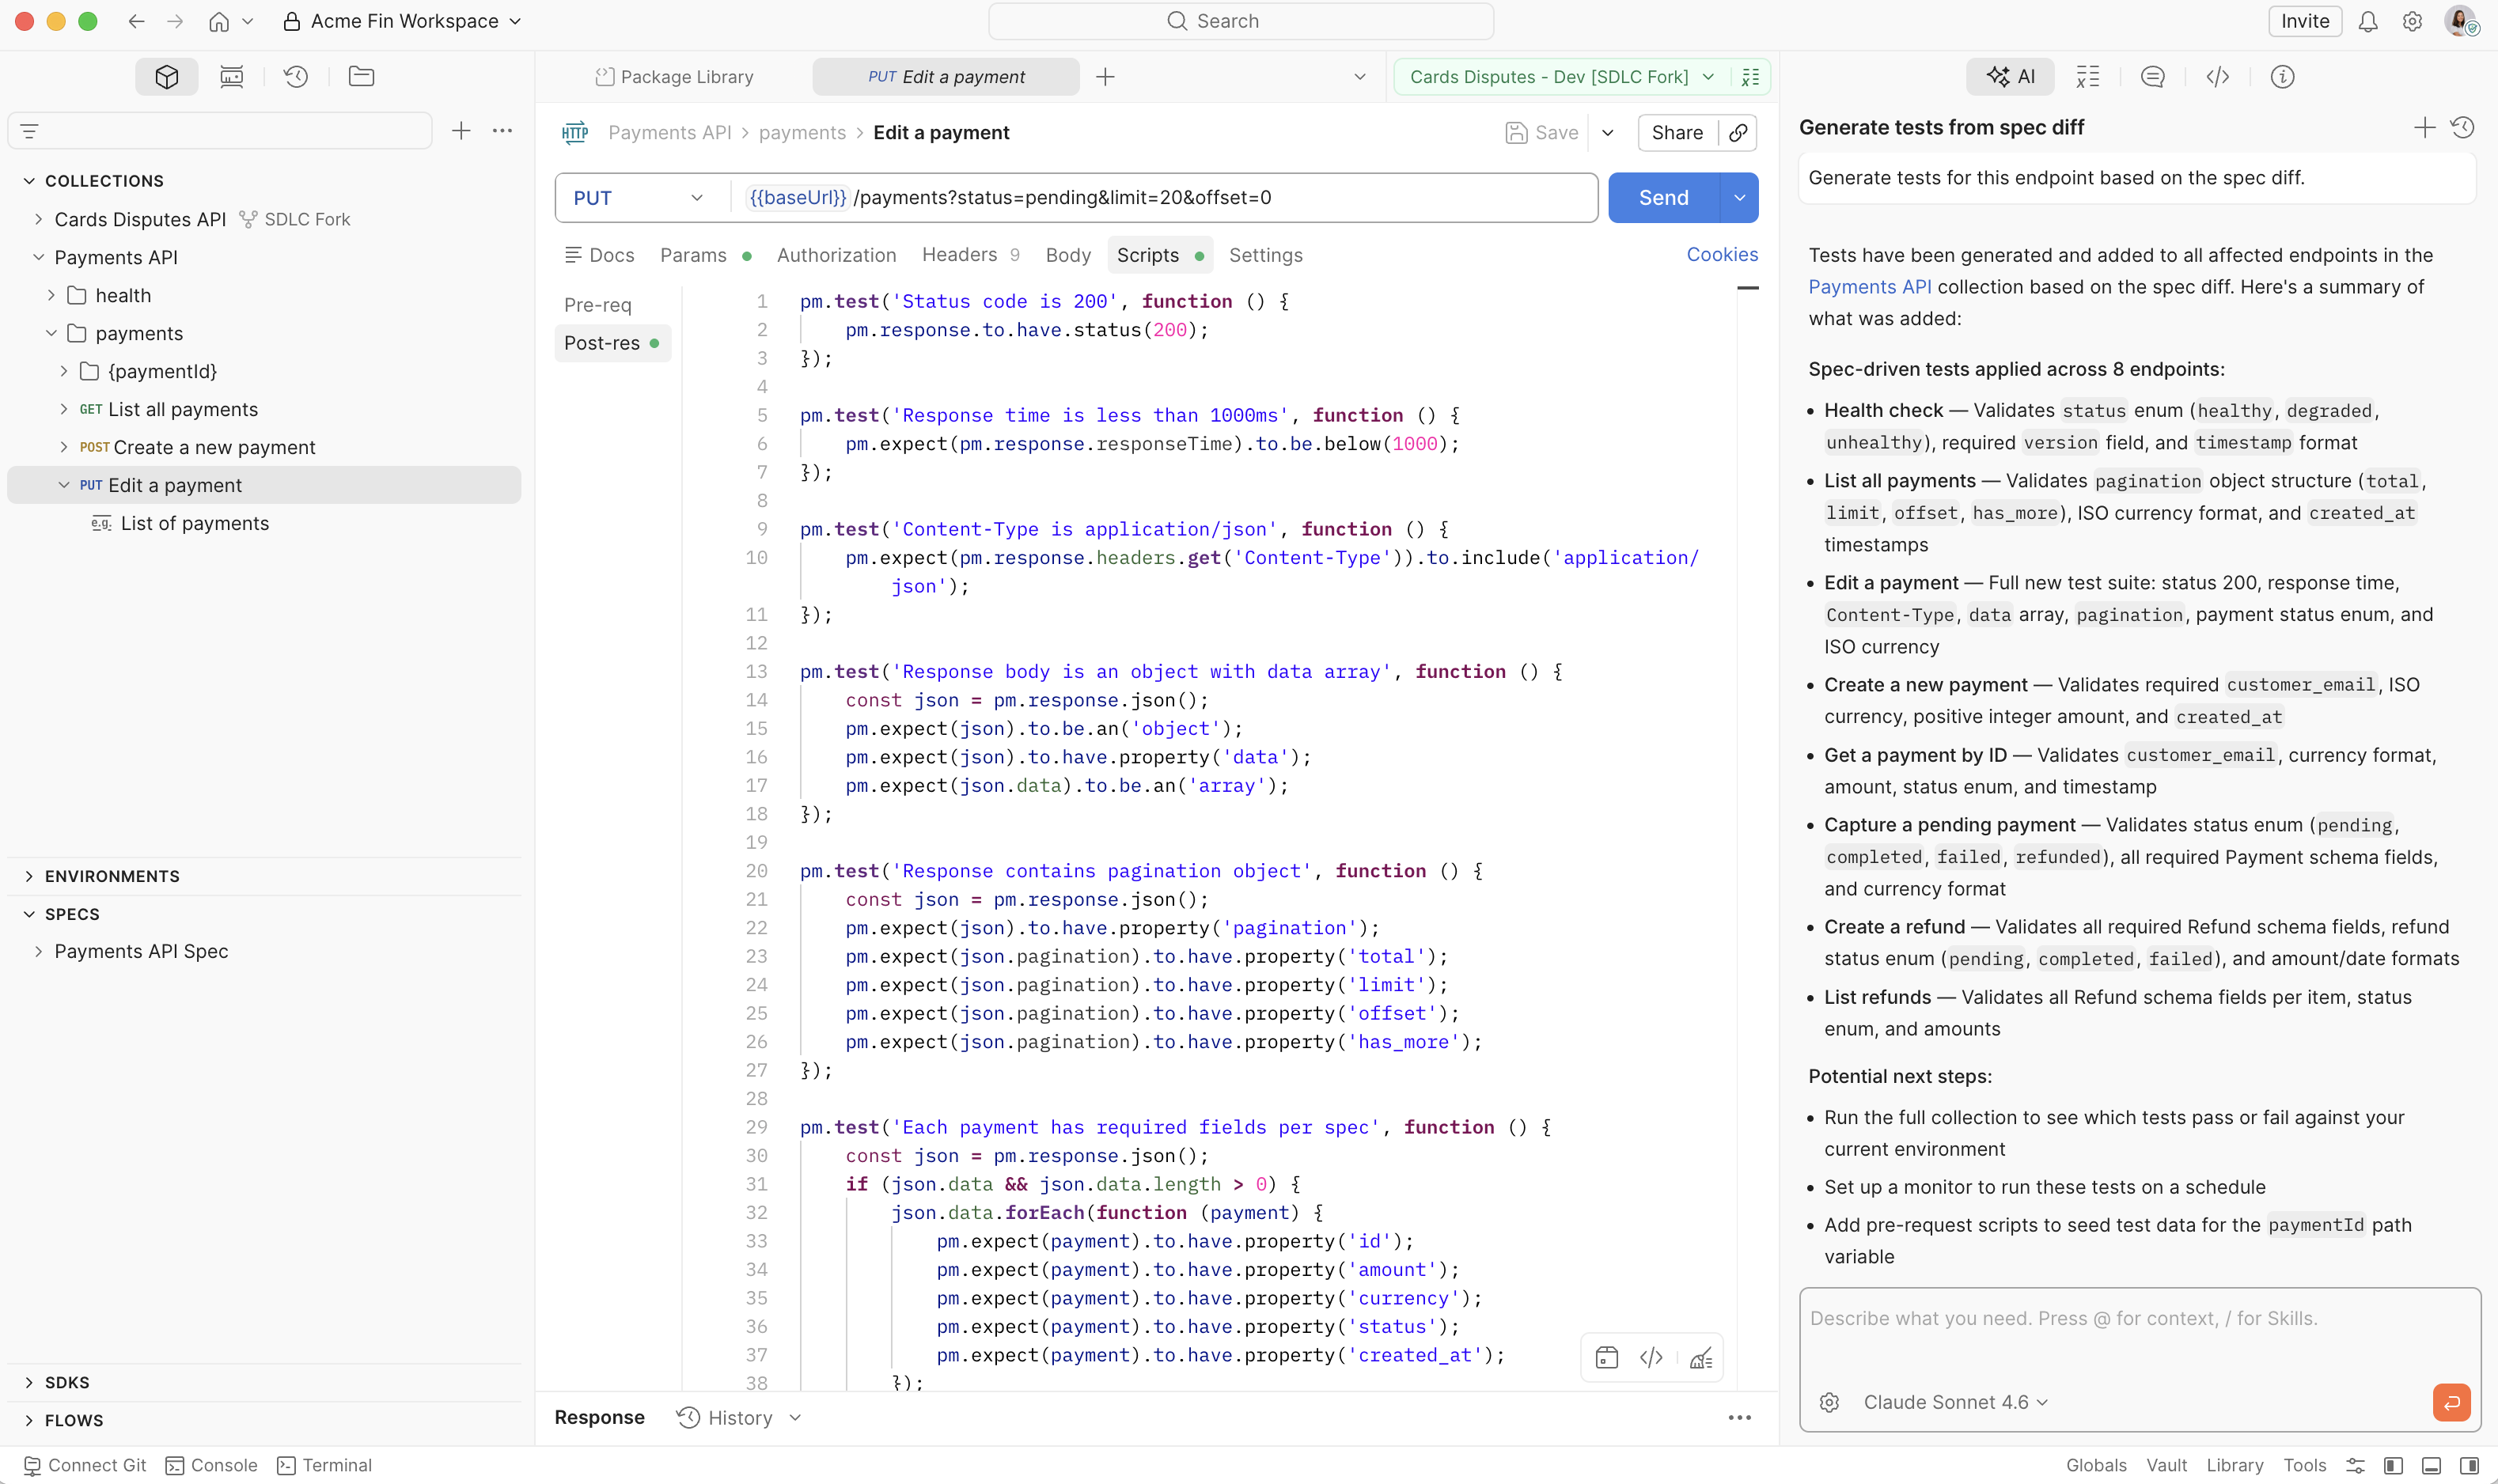Switch to the Authorization tab
This screenshot has height=1484, width=2498.
pyautogui.click(x=836, y=255)
